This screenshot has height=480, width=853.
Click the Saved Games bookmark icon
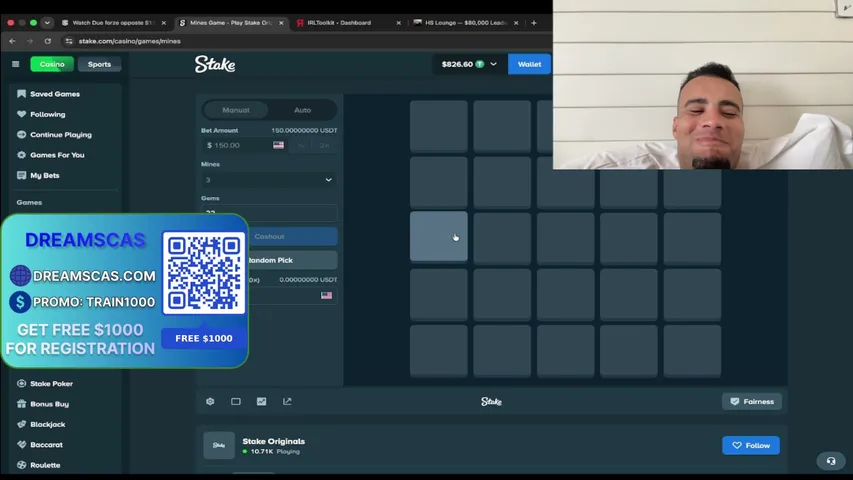point(21,94)
